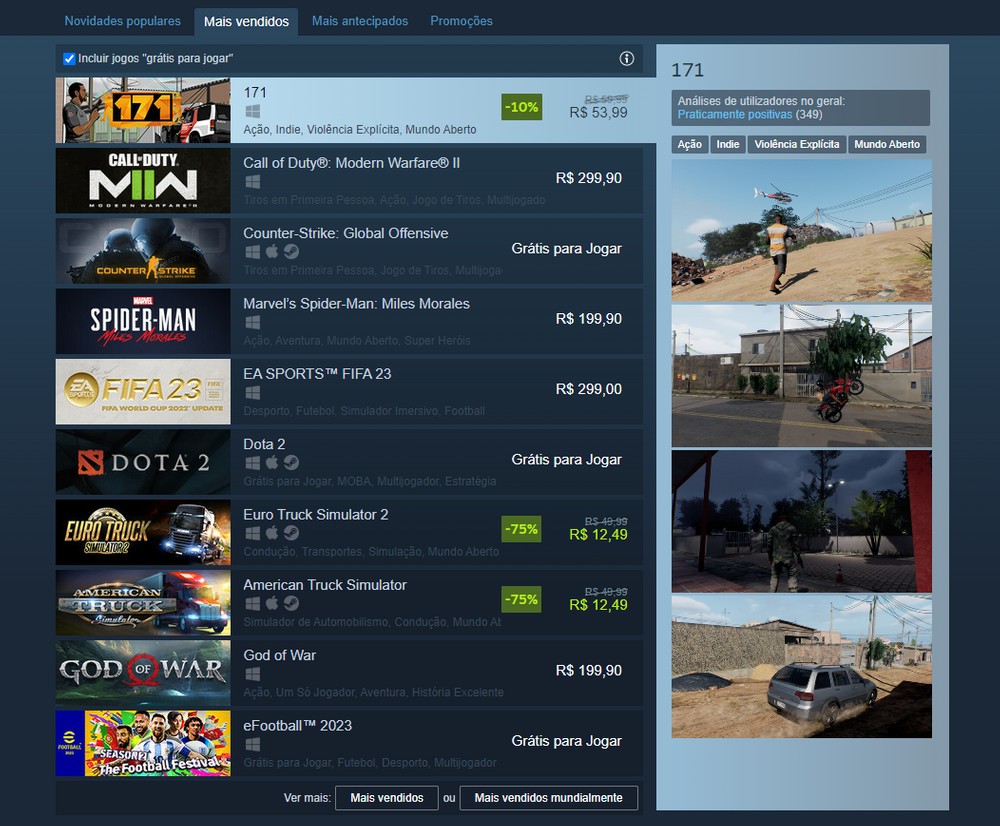
Task: Click the Violência Explícita tag button
Action: tap(797, 144)
